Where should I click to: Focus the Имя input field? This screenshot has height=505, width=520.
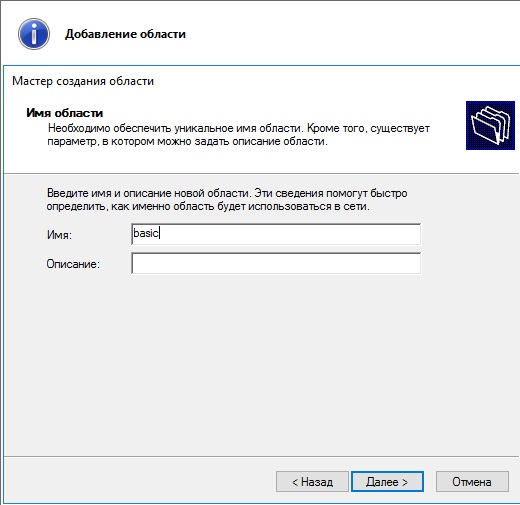276,234
